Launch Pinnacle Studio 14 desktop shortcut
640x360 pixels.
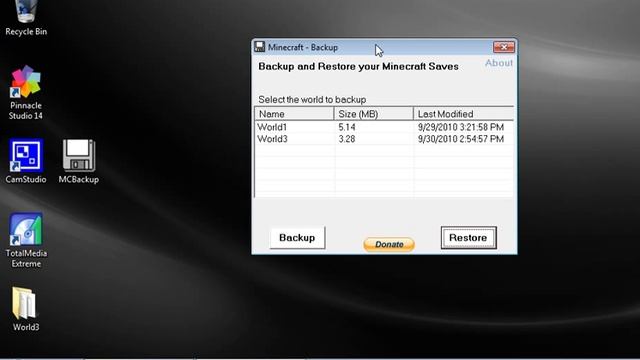26,93
